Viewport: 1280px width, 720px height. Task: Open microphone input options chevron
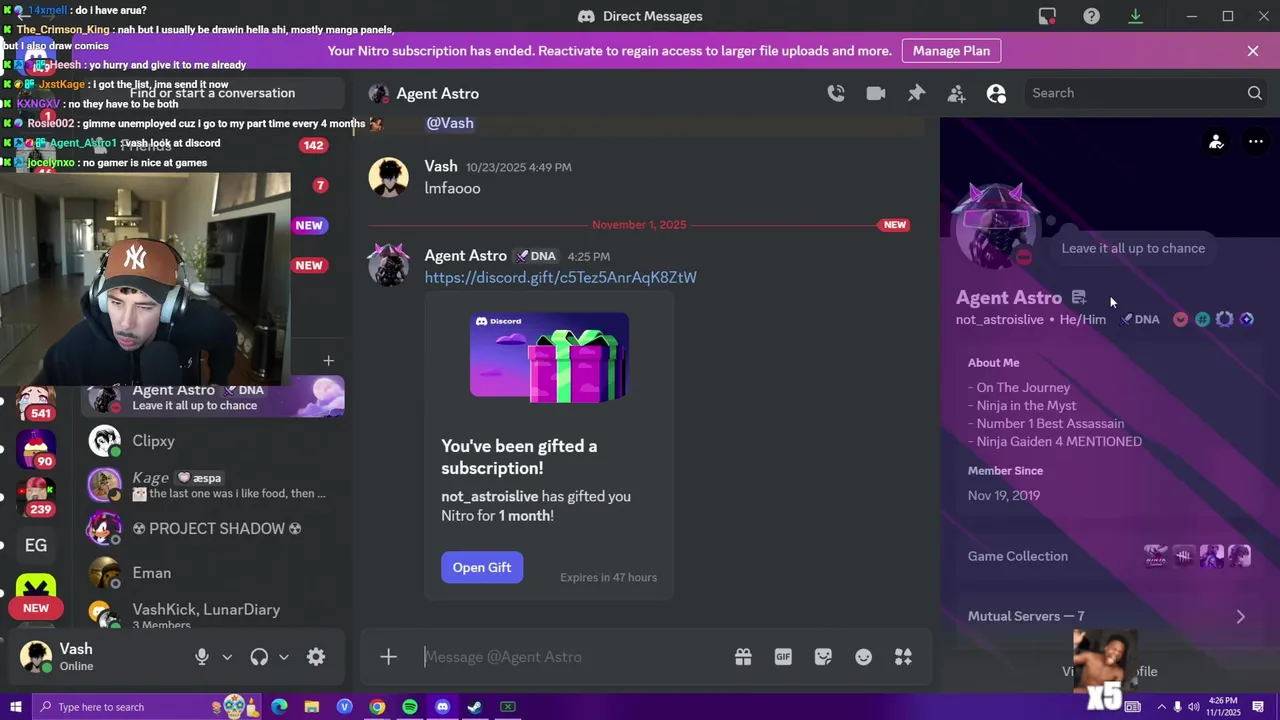(x=227, y=657)
